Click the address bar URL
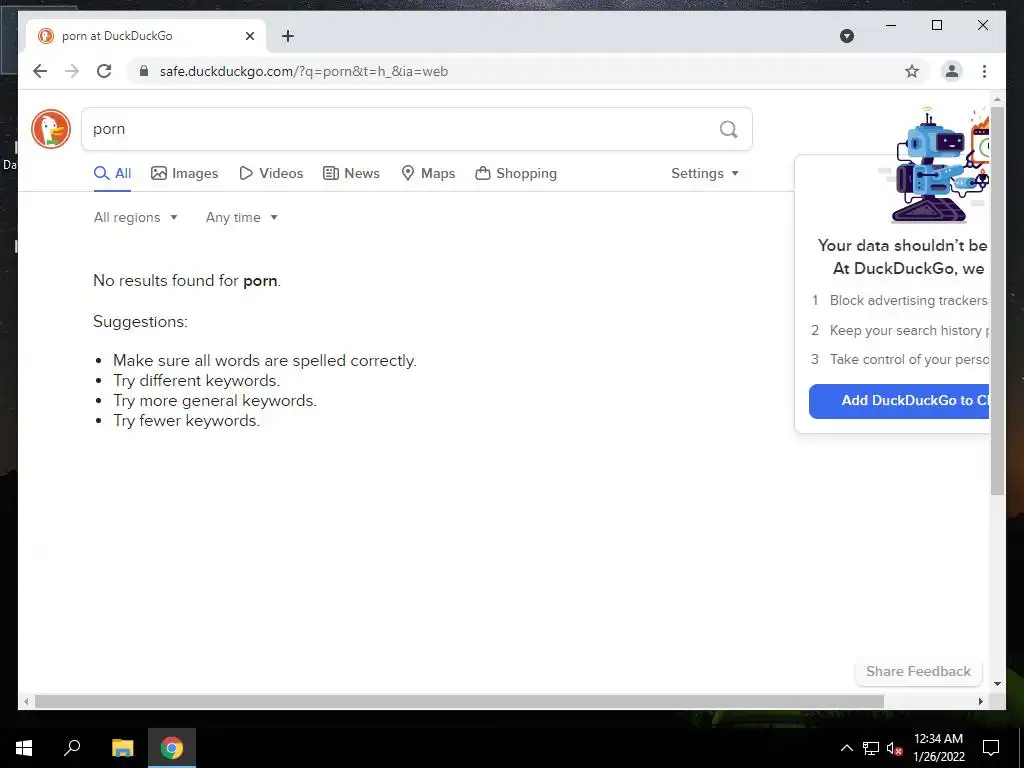Viewport: 1024px width, 768px height. [x=304, y=71]
